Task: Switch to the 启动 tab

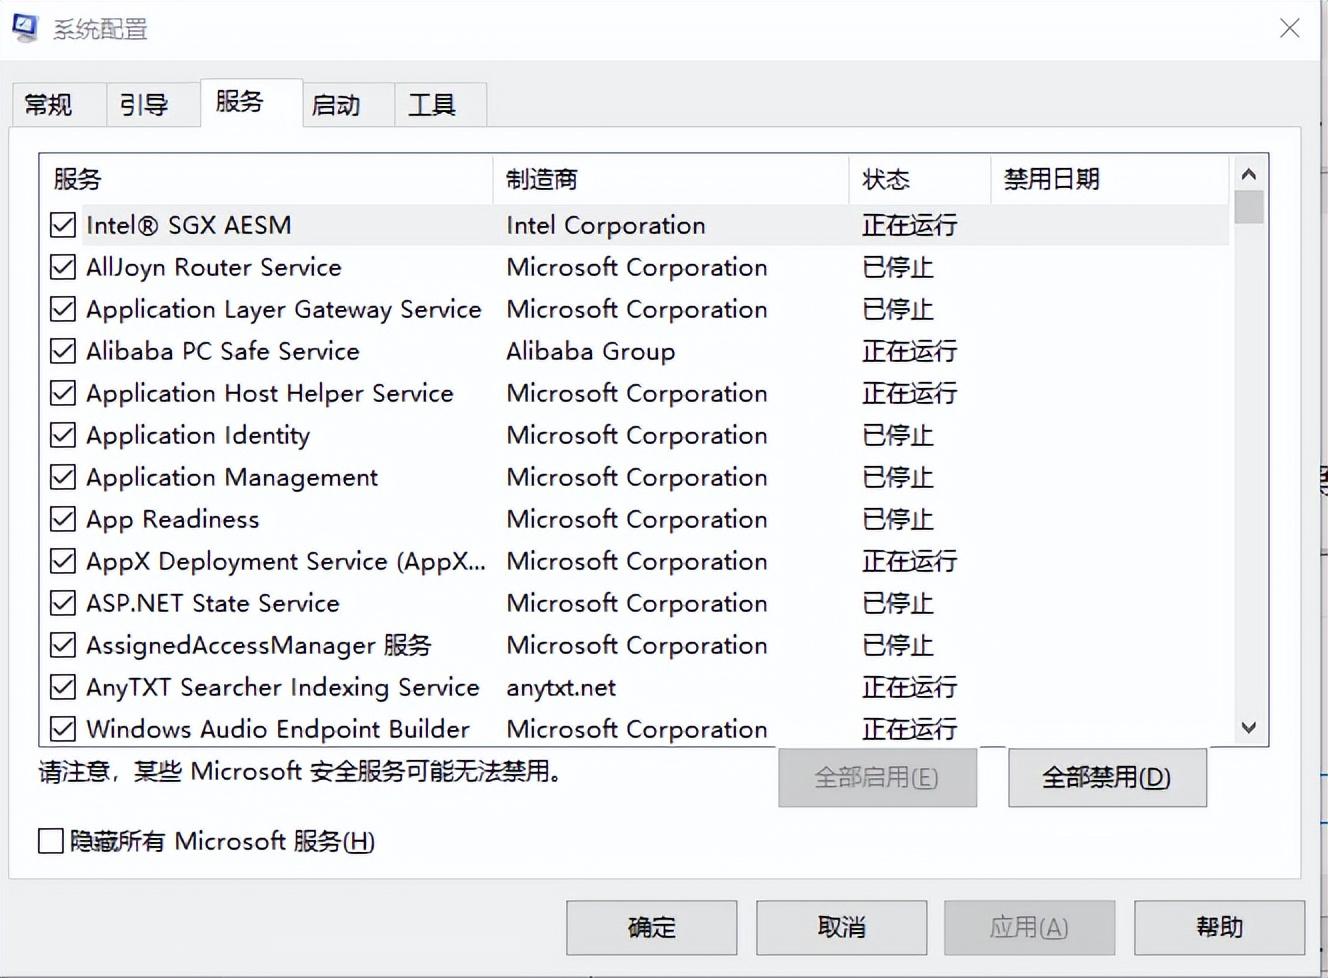Action: tap(336, 105)
